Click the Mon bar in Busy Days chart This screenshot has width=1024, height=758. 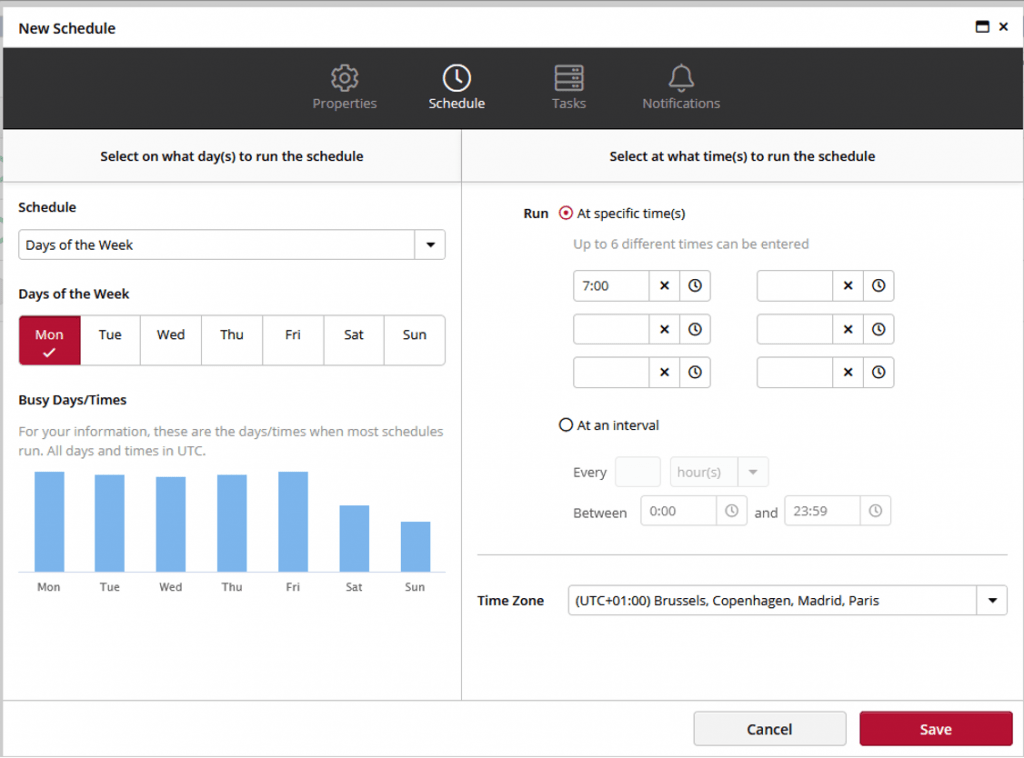click(x=49, y=522)
